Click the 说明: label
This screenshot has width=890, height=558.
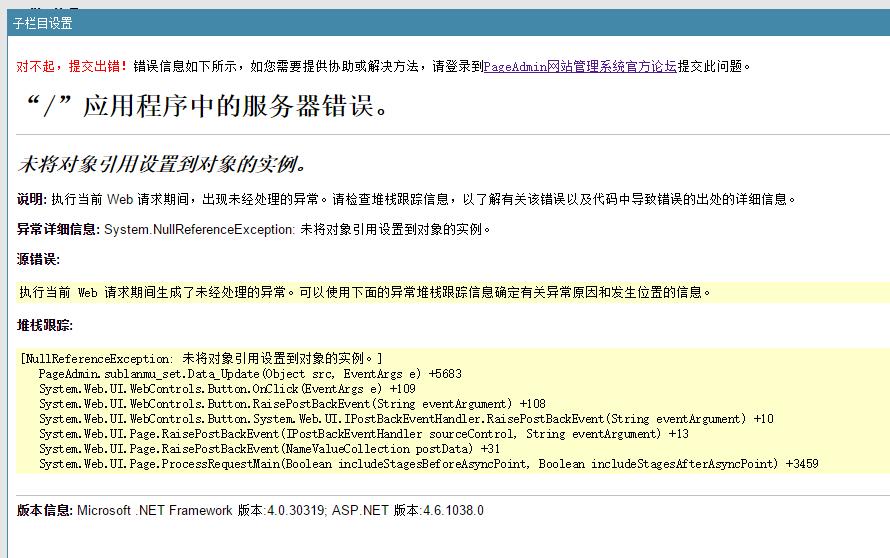[32, 199]
